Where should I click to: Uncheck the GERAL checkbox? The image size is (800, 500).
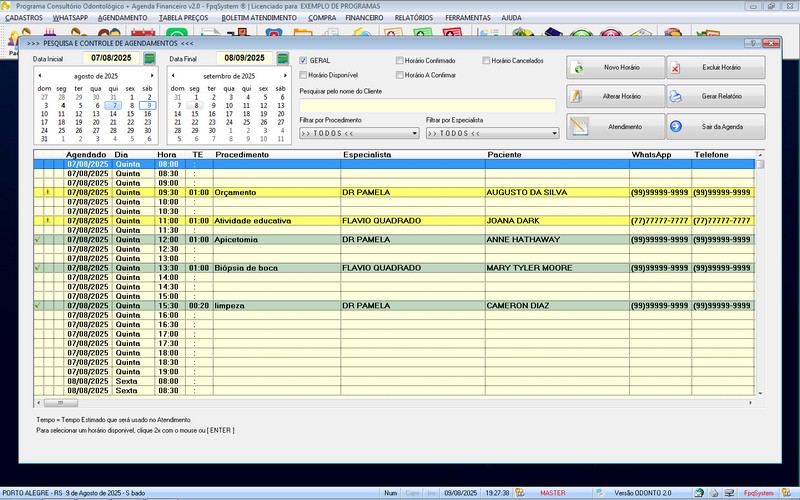[304, 61]
